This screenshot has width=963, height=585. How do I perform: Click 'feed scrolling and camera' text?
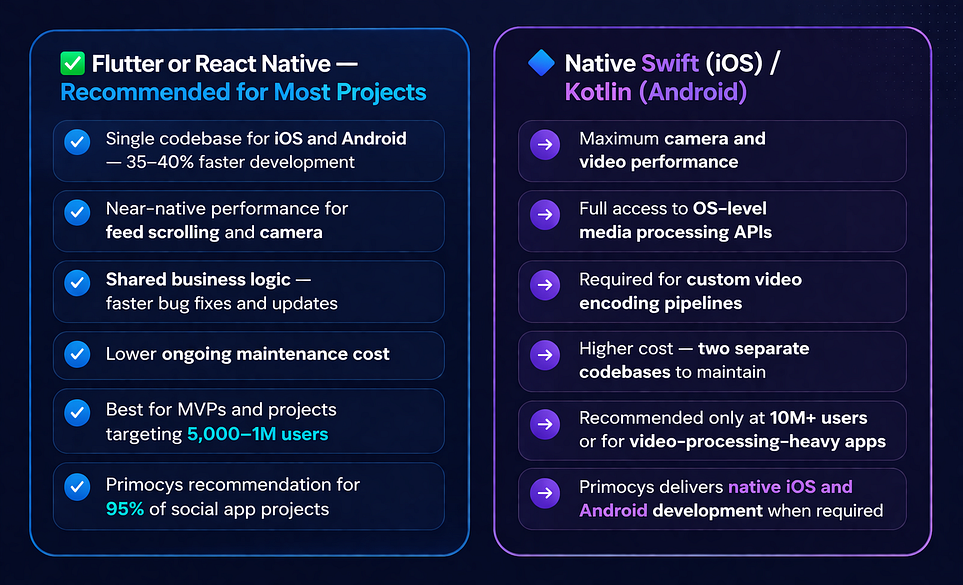pyautogui.click(x=214, y=233)
